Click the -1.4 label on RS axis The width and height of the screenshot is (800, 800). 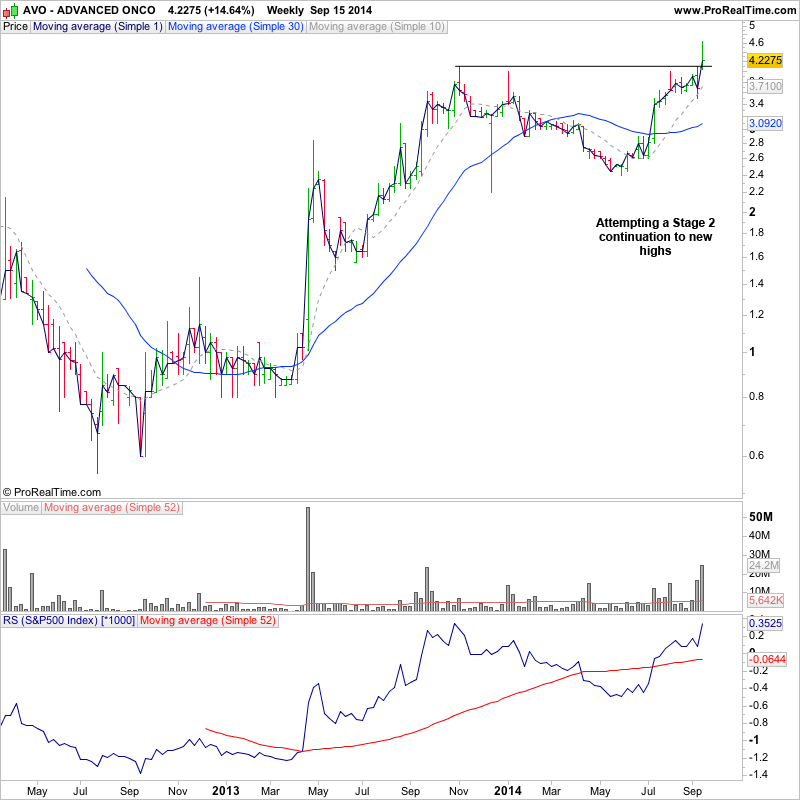[757, 774]
